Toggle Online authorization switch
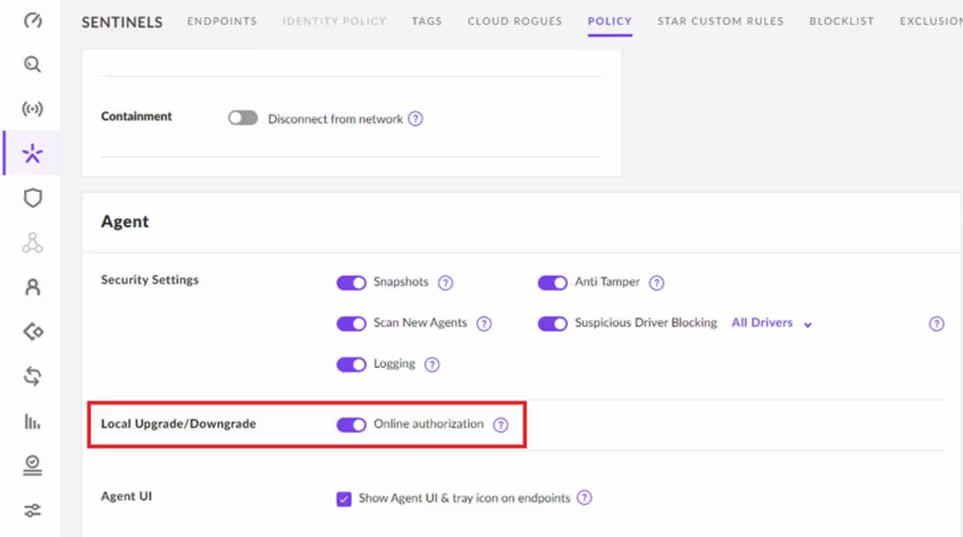Screen dimensions: 963x537 pos(351,425)
